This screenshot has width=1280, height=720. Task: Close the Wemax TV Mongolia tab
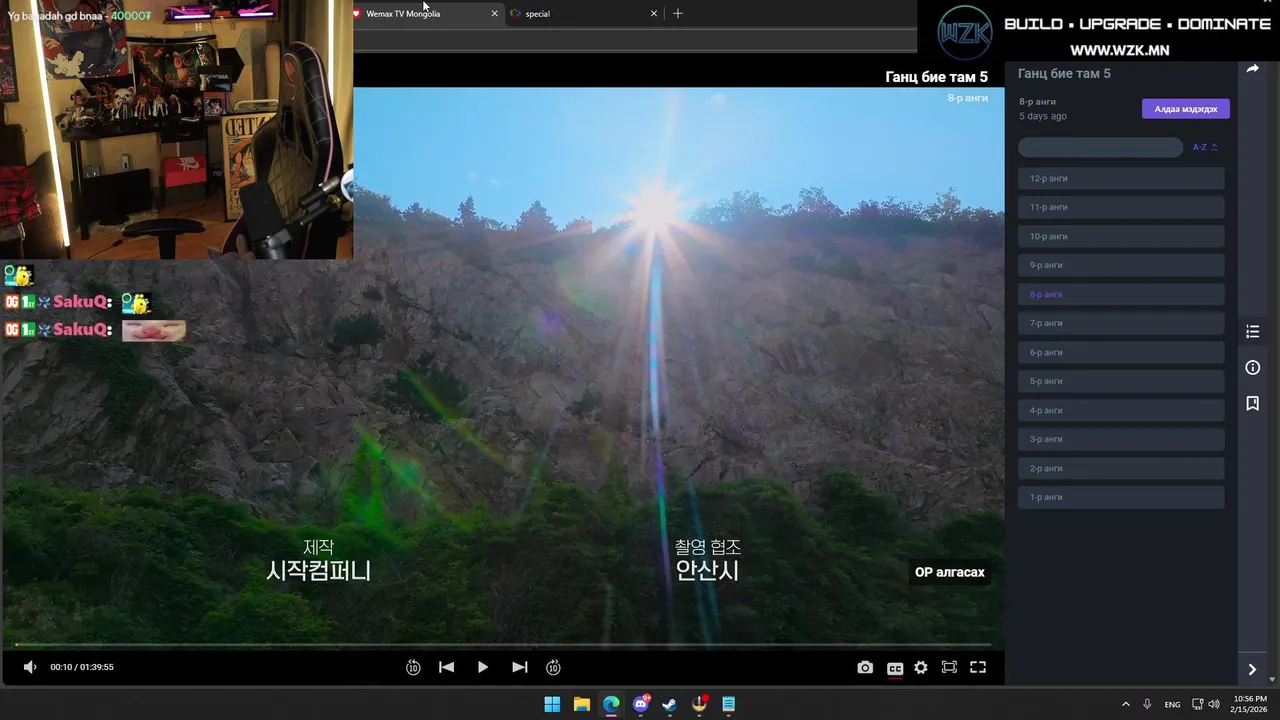pyautogui.click(x=494, y=14)
